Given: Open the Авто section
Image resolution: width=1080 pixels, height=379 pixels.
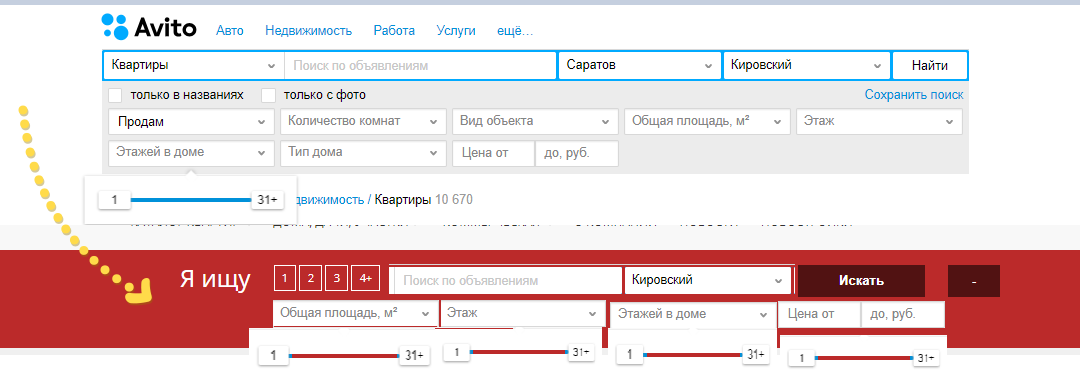Looking at the screenshot, I should [229, 30].
